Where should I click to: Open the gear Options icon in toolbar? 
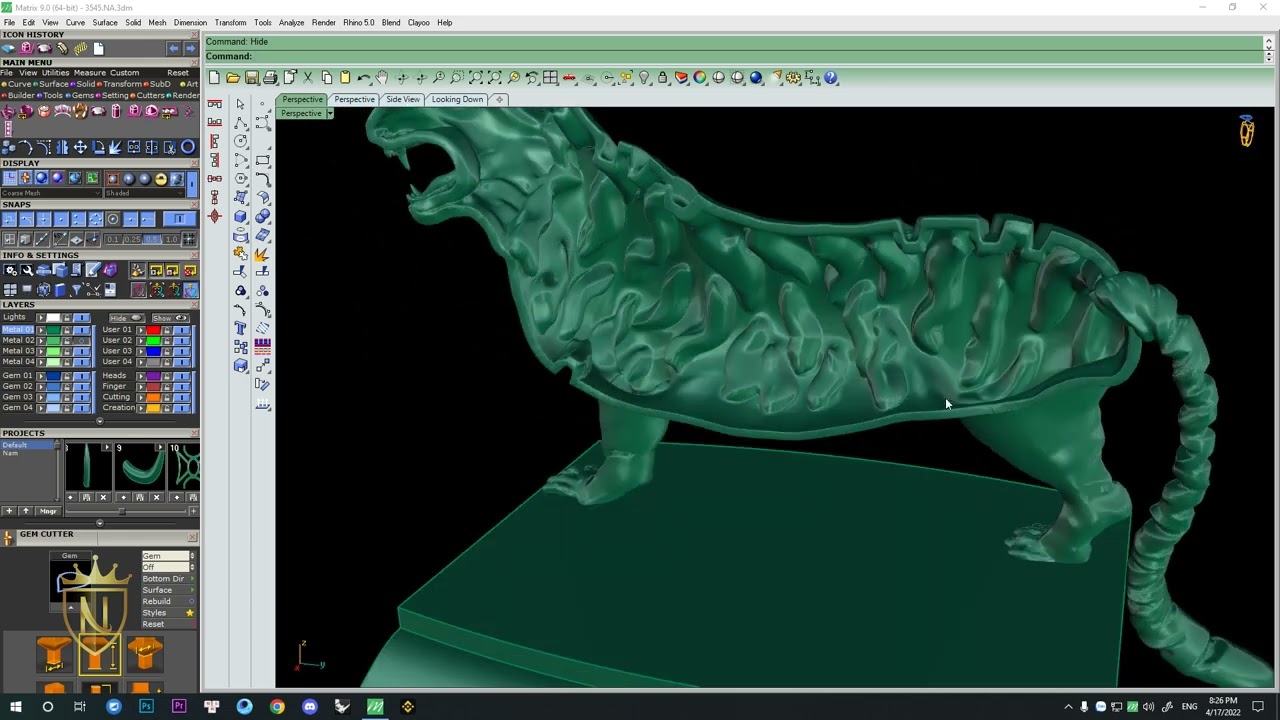coord(793,78)
